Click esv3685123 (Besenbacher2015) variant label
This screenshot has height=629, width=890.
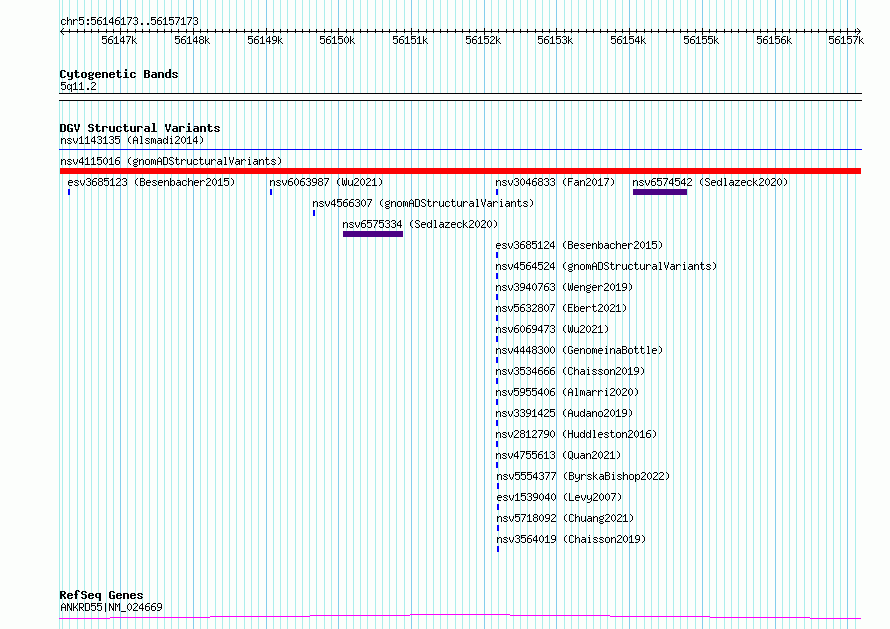click(151, 182)
